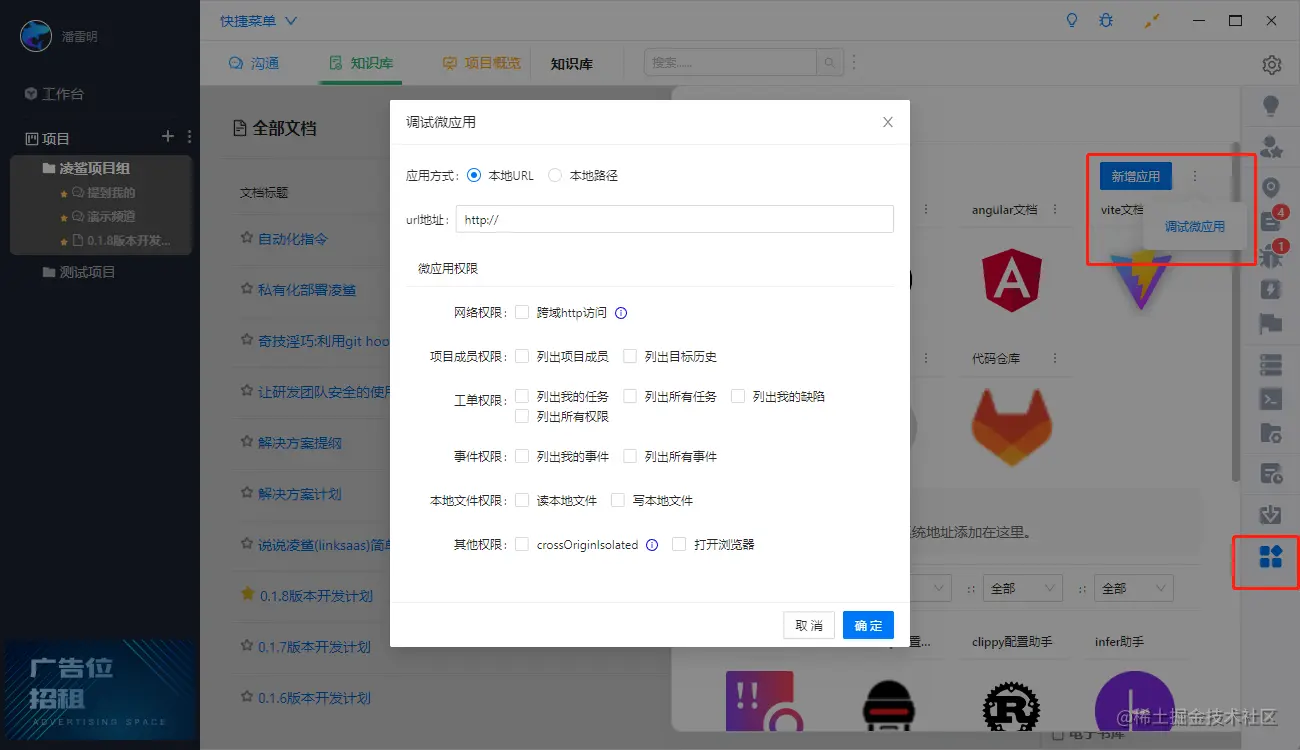The width and height of the screenshot is (1300, 750).
Task: Switch to the green 知识库 tab
Action: pyautogui.click(x=361, y=63)
